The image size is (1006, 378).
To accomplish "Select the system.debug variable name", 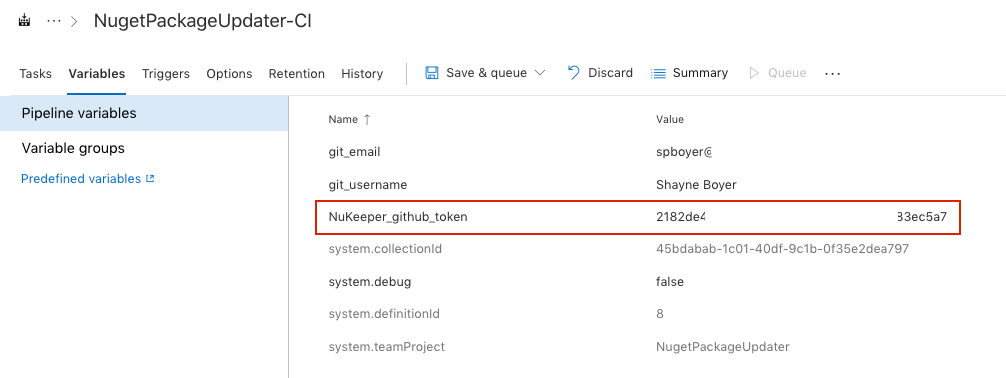I will click(x=370, y=282).
